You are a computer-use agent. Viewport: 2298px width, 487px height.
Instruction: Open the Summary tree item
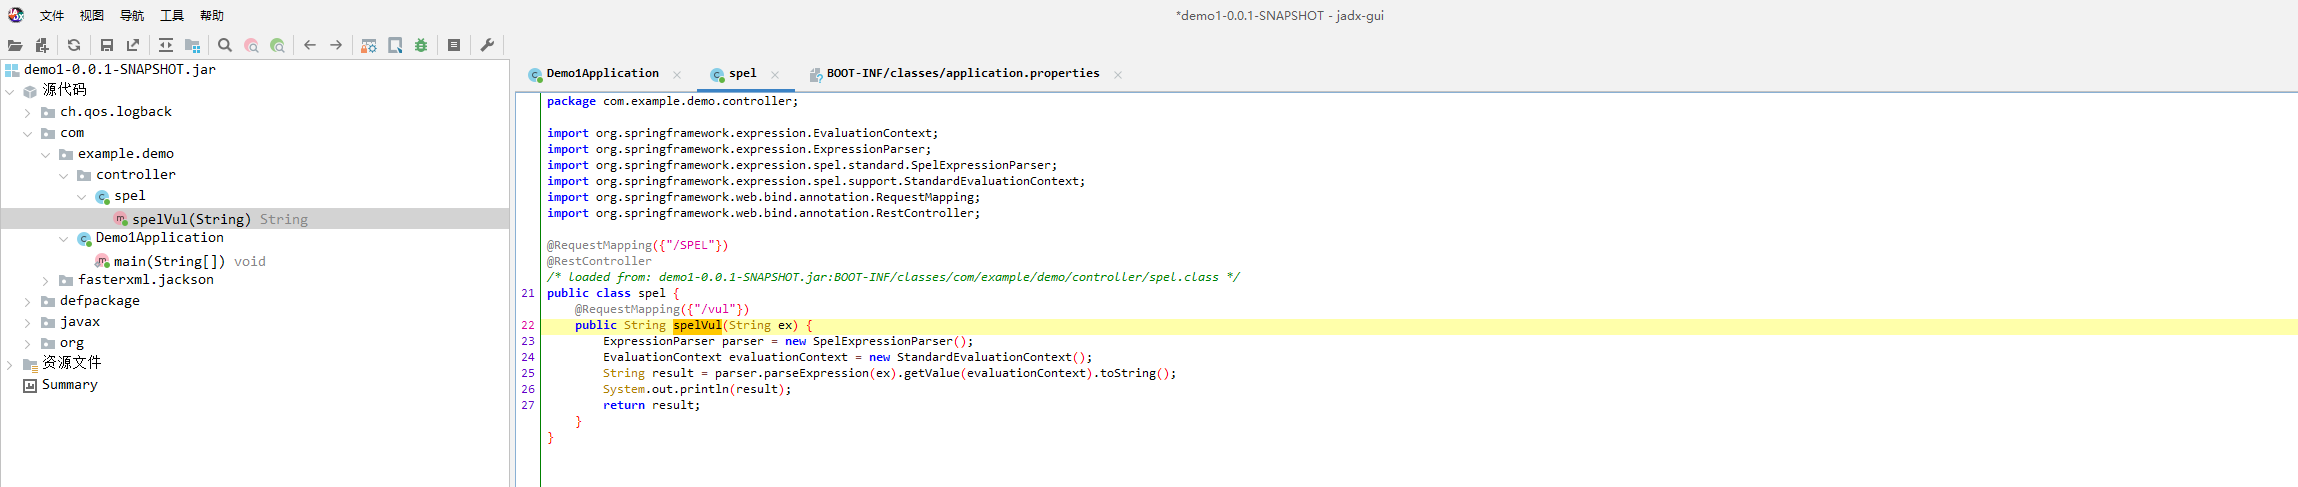69,385
